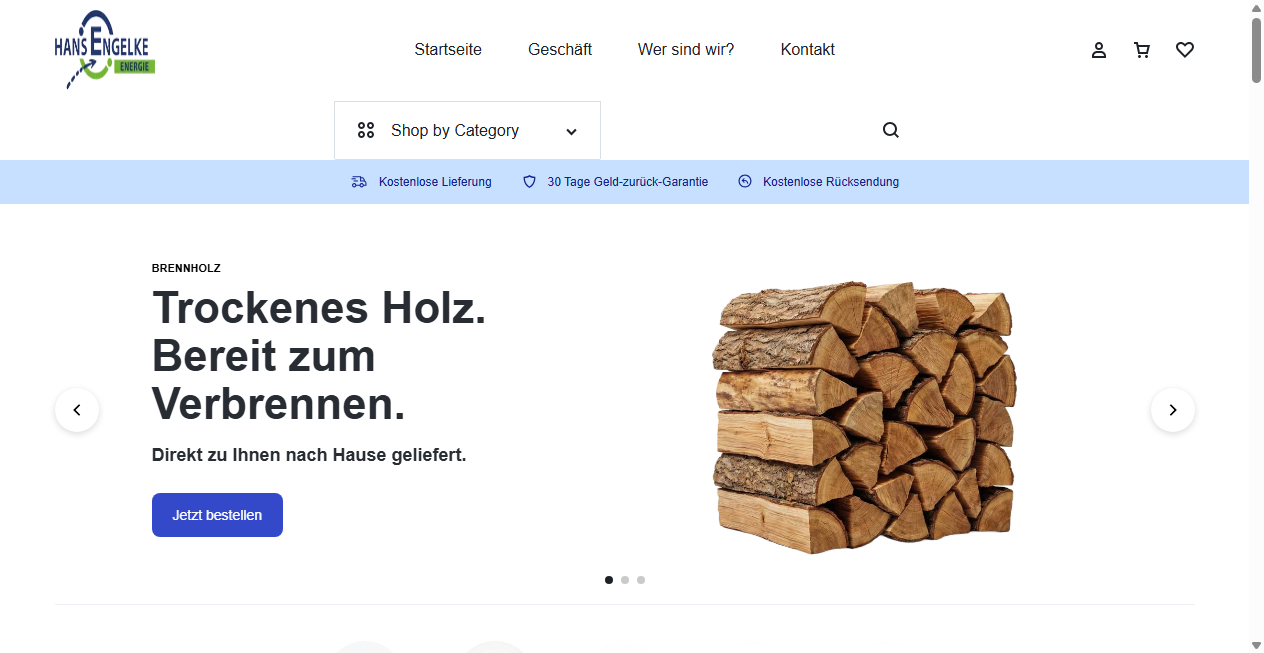Open the Kontakt page
This screenshot has height=653, width=1264.
click(x=807, y=49)
